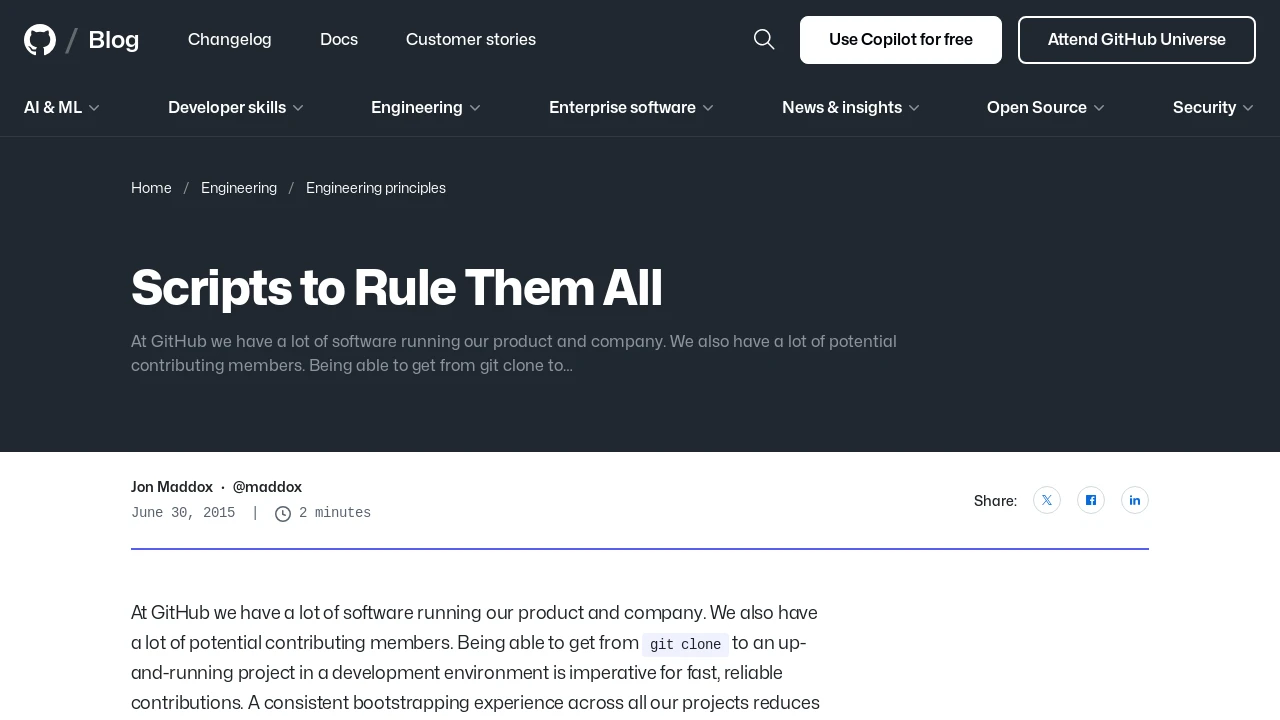Open Customer stories navigation item
Image resolution: width=1280 pixels, height=720 pixels.
[x=471, y=40]
